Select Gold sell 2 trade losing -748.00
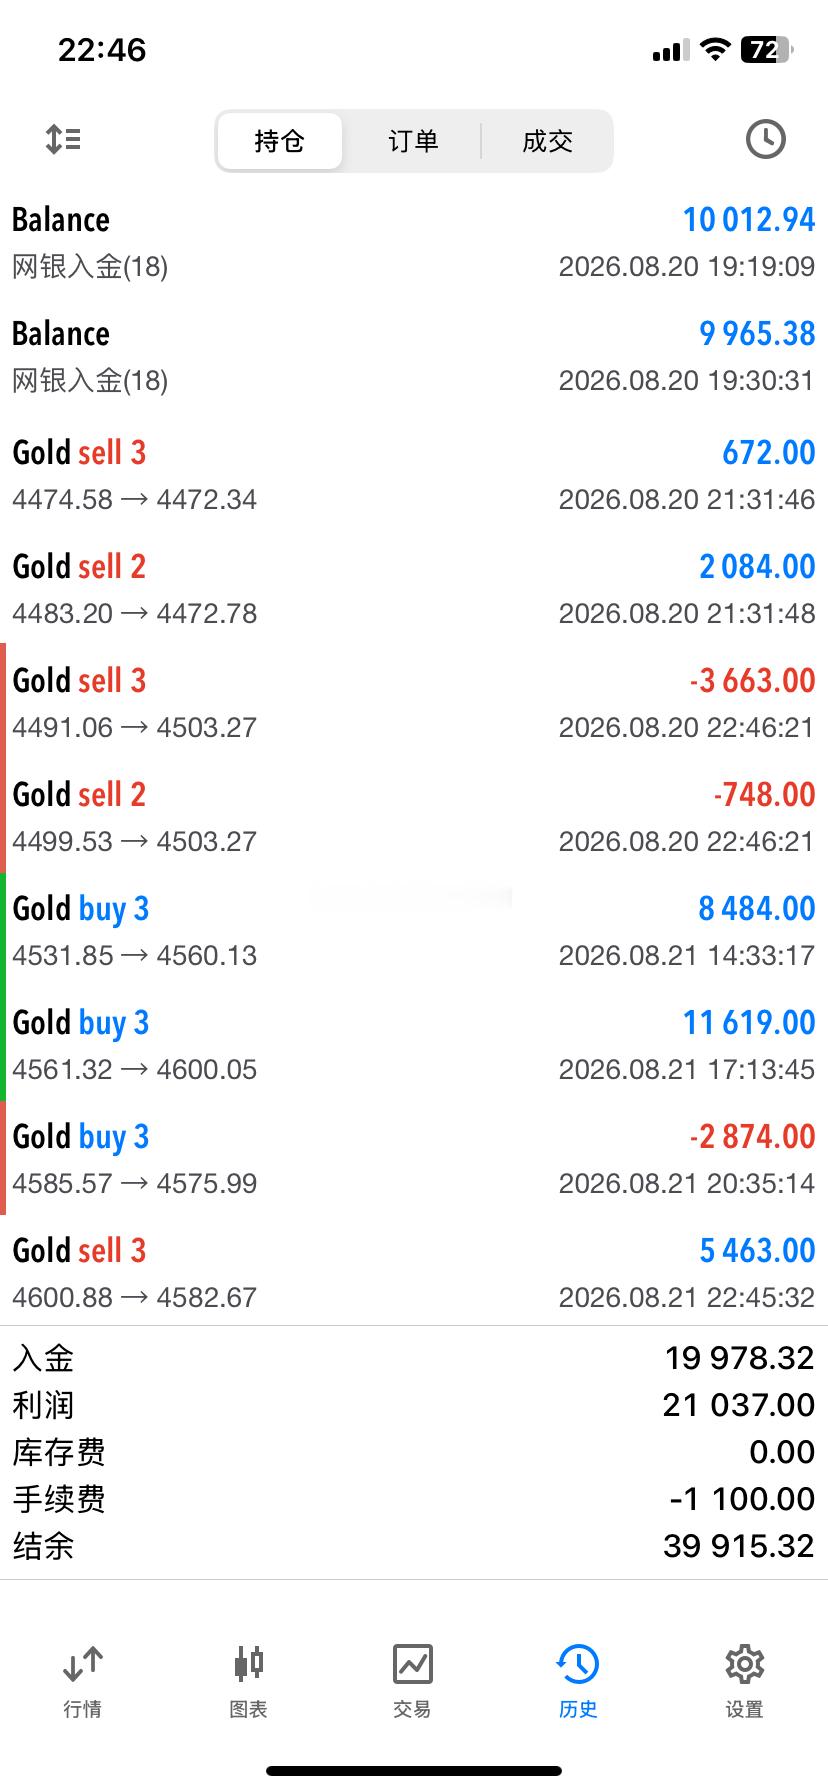Viewport: 828px width, 1792px height. click(x=414, y=816)
